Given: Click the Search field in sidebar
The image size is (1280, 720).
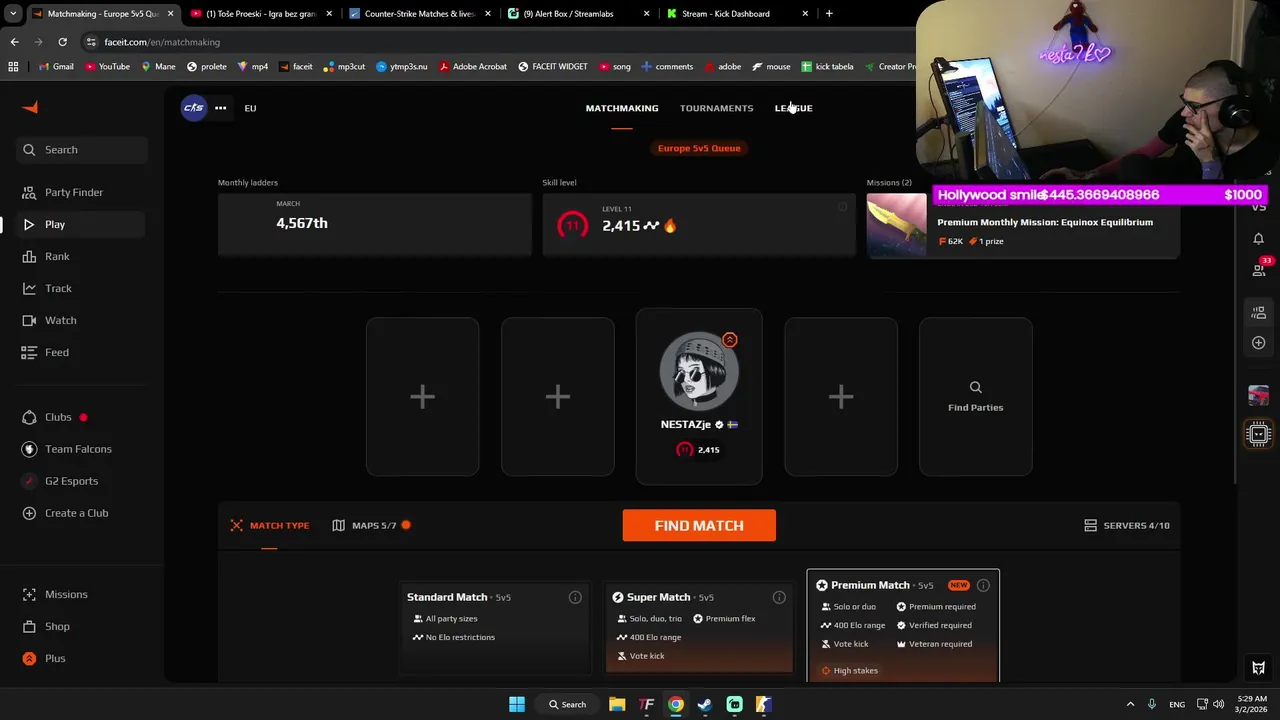Looking at the screenshot, I should pos(82,150).
